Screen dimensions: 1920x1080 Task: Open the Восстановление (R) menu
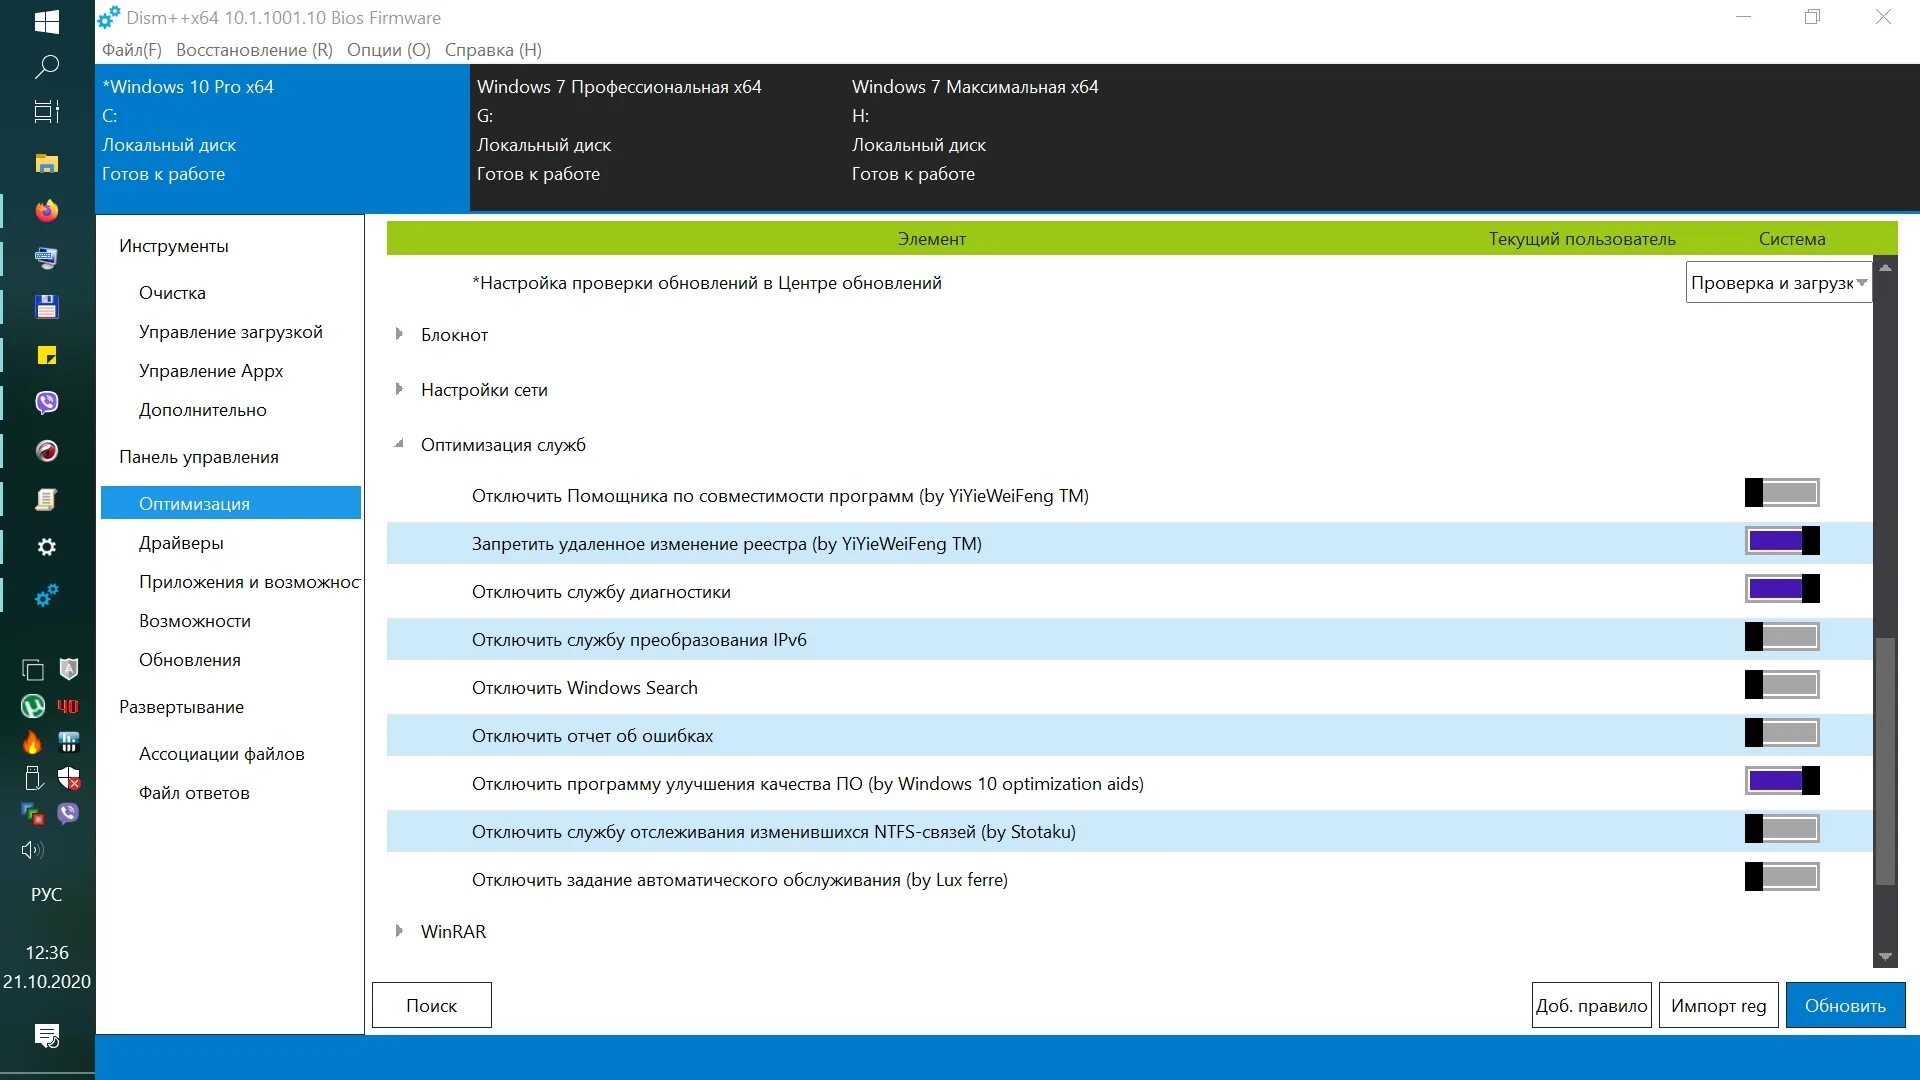click(254, 50)
